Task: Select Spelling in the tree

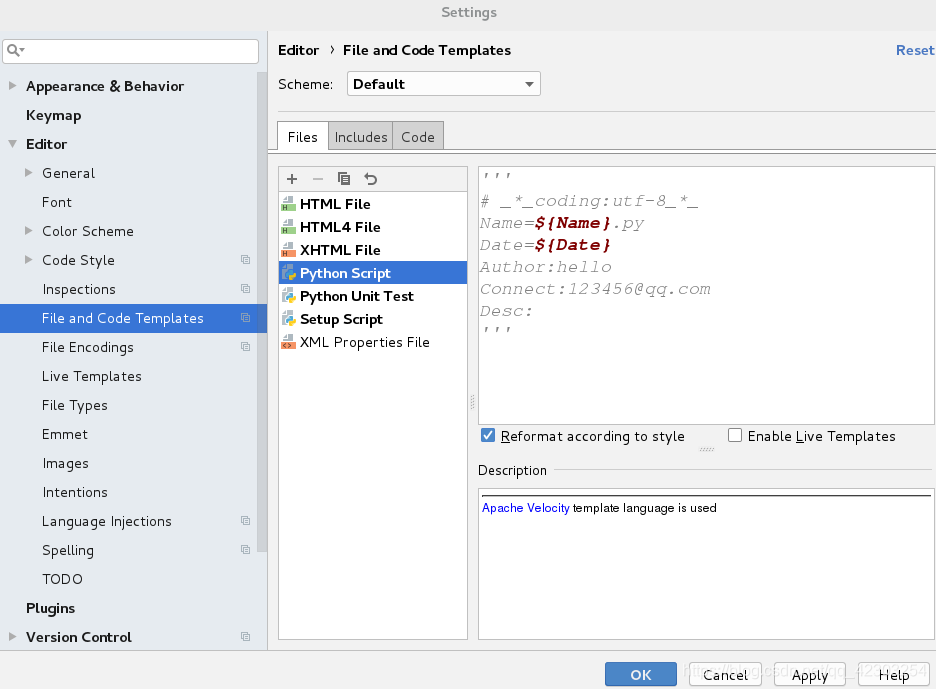Action: tap(67, 550)
